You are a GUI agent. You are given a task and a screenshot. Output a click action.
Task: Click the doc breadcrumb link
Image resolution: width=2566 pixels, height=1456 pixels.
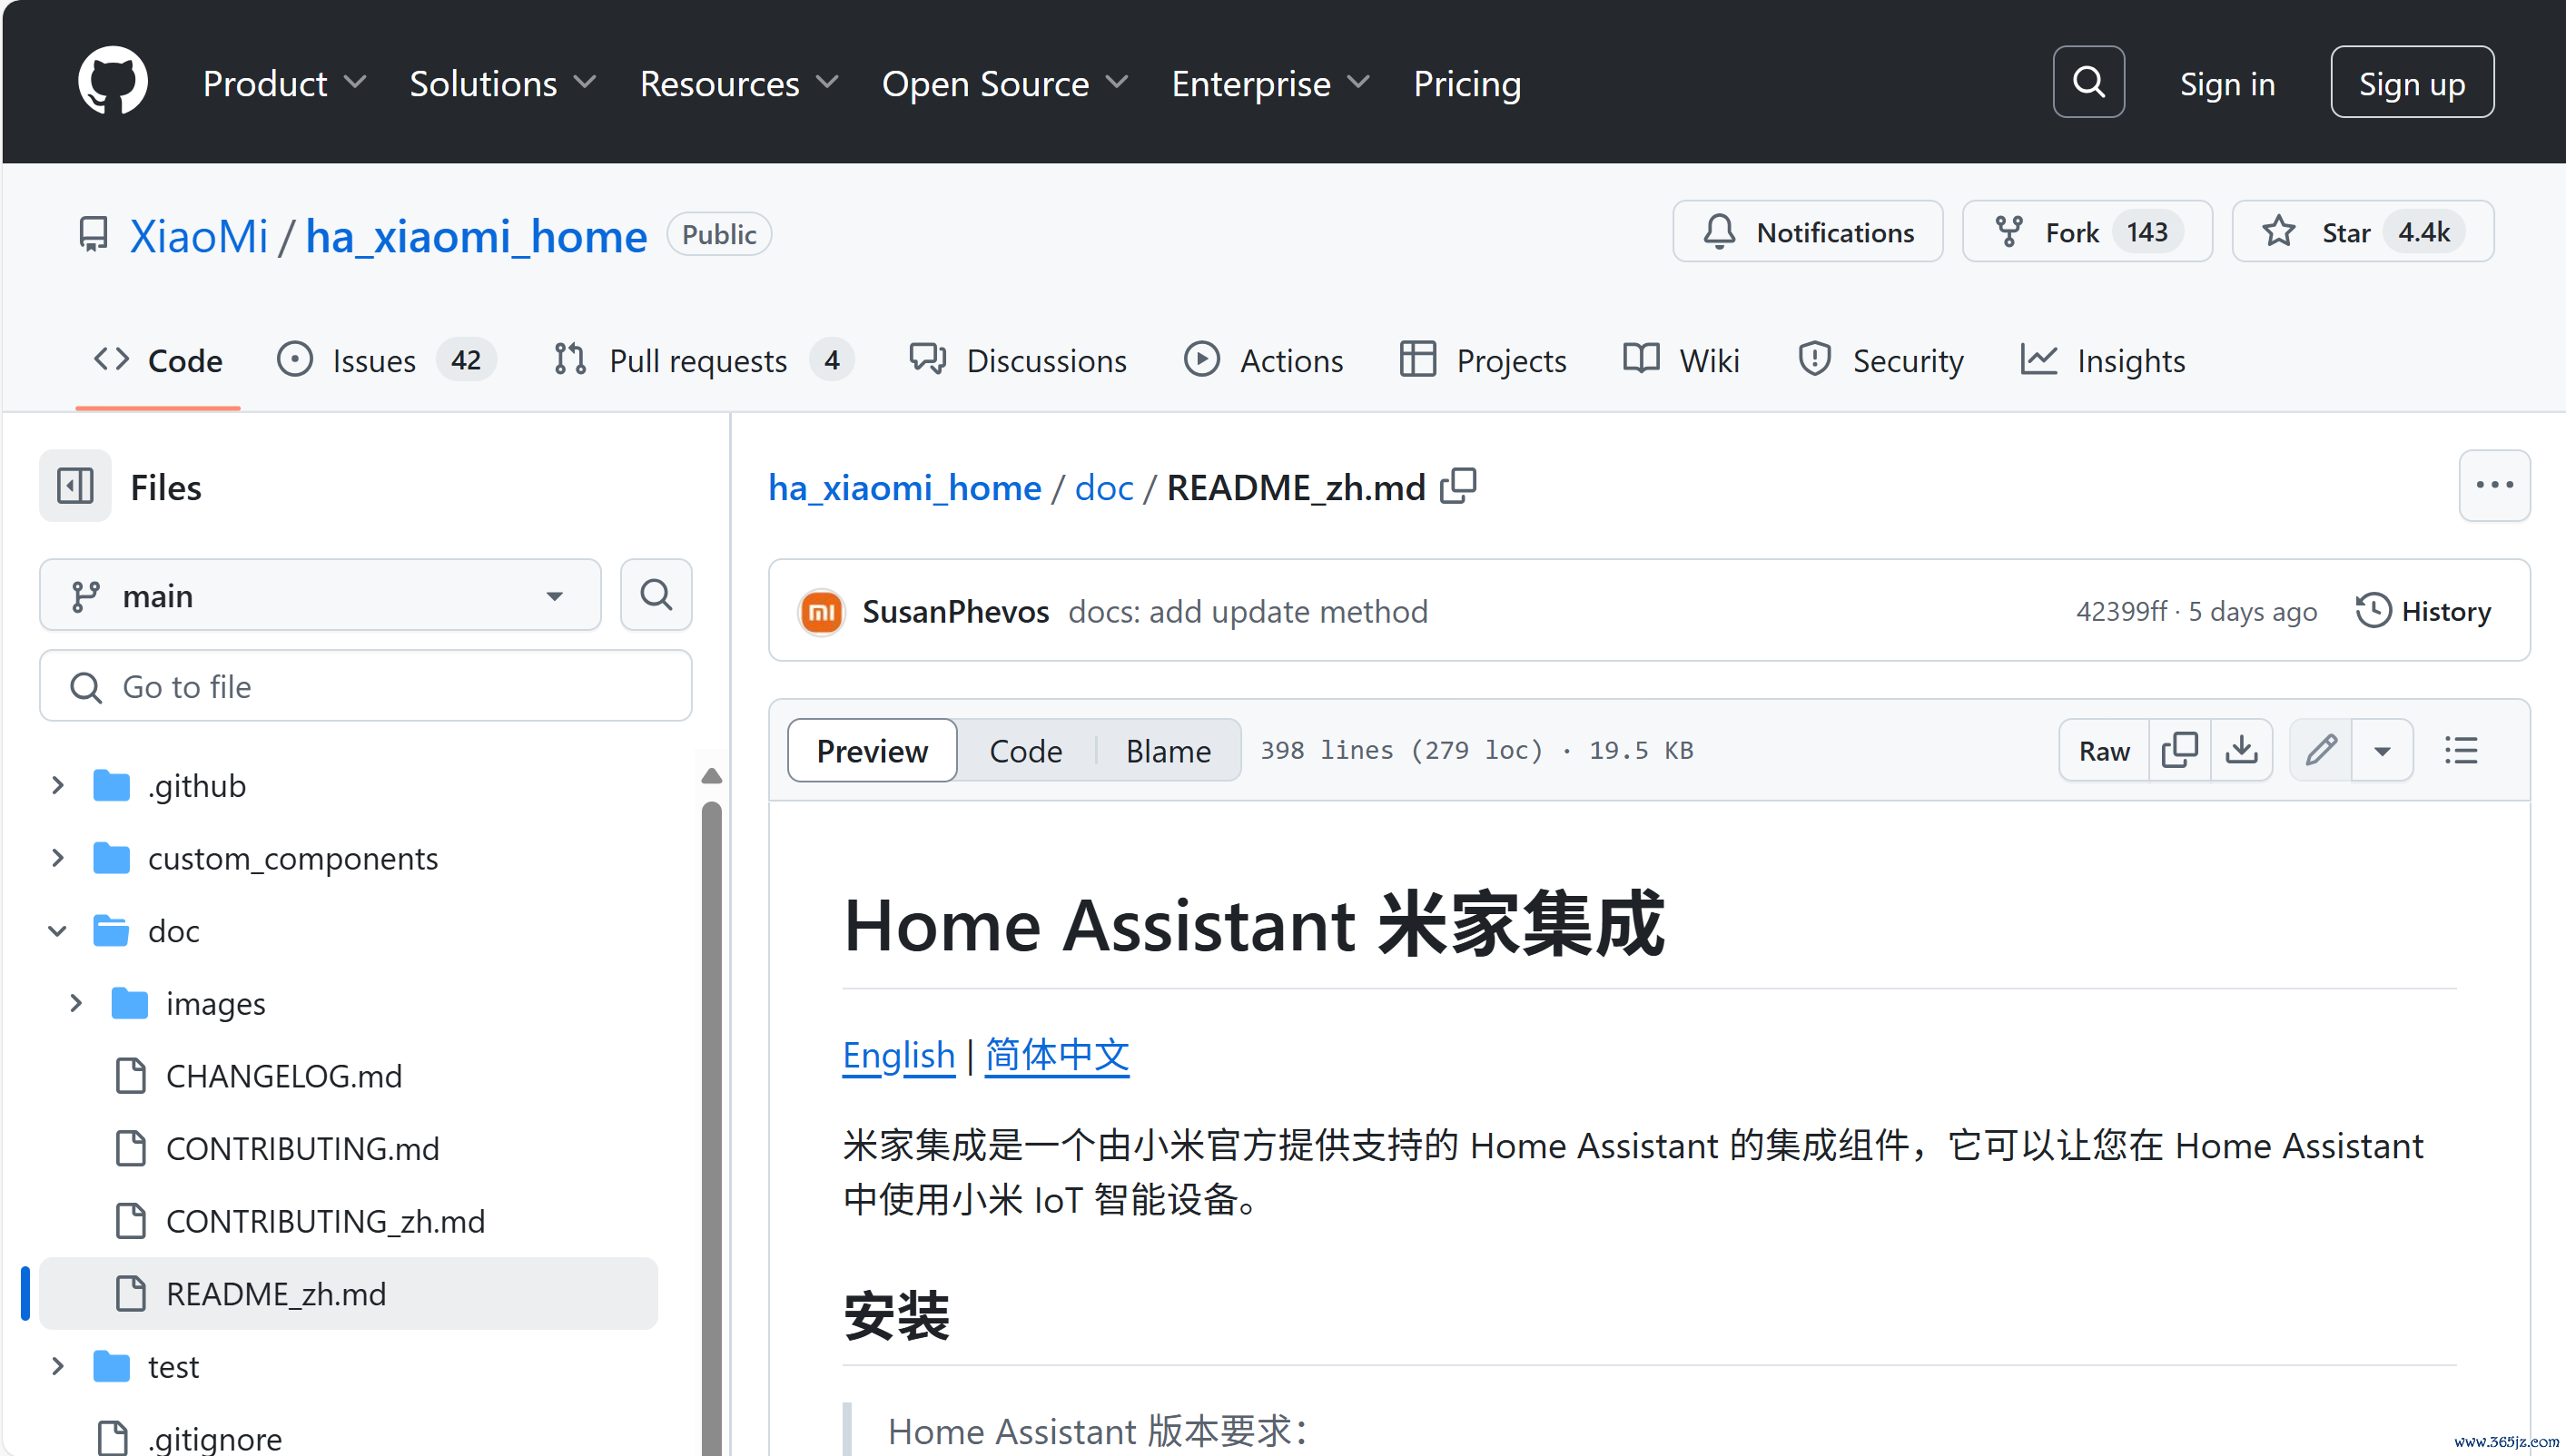click(1104, 487)
